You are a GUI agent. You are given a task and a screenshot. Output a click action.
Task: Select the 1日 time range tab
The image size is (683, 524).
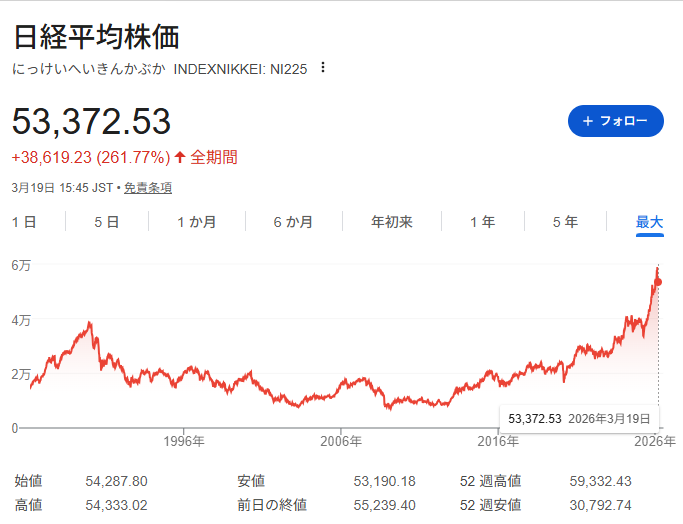point(24,222)
